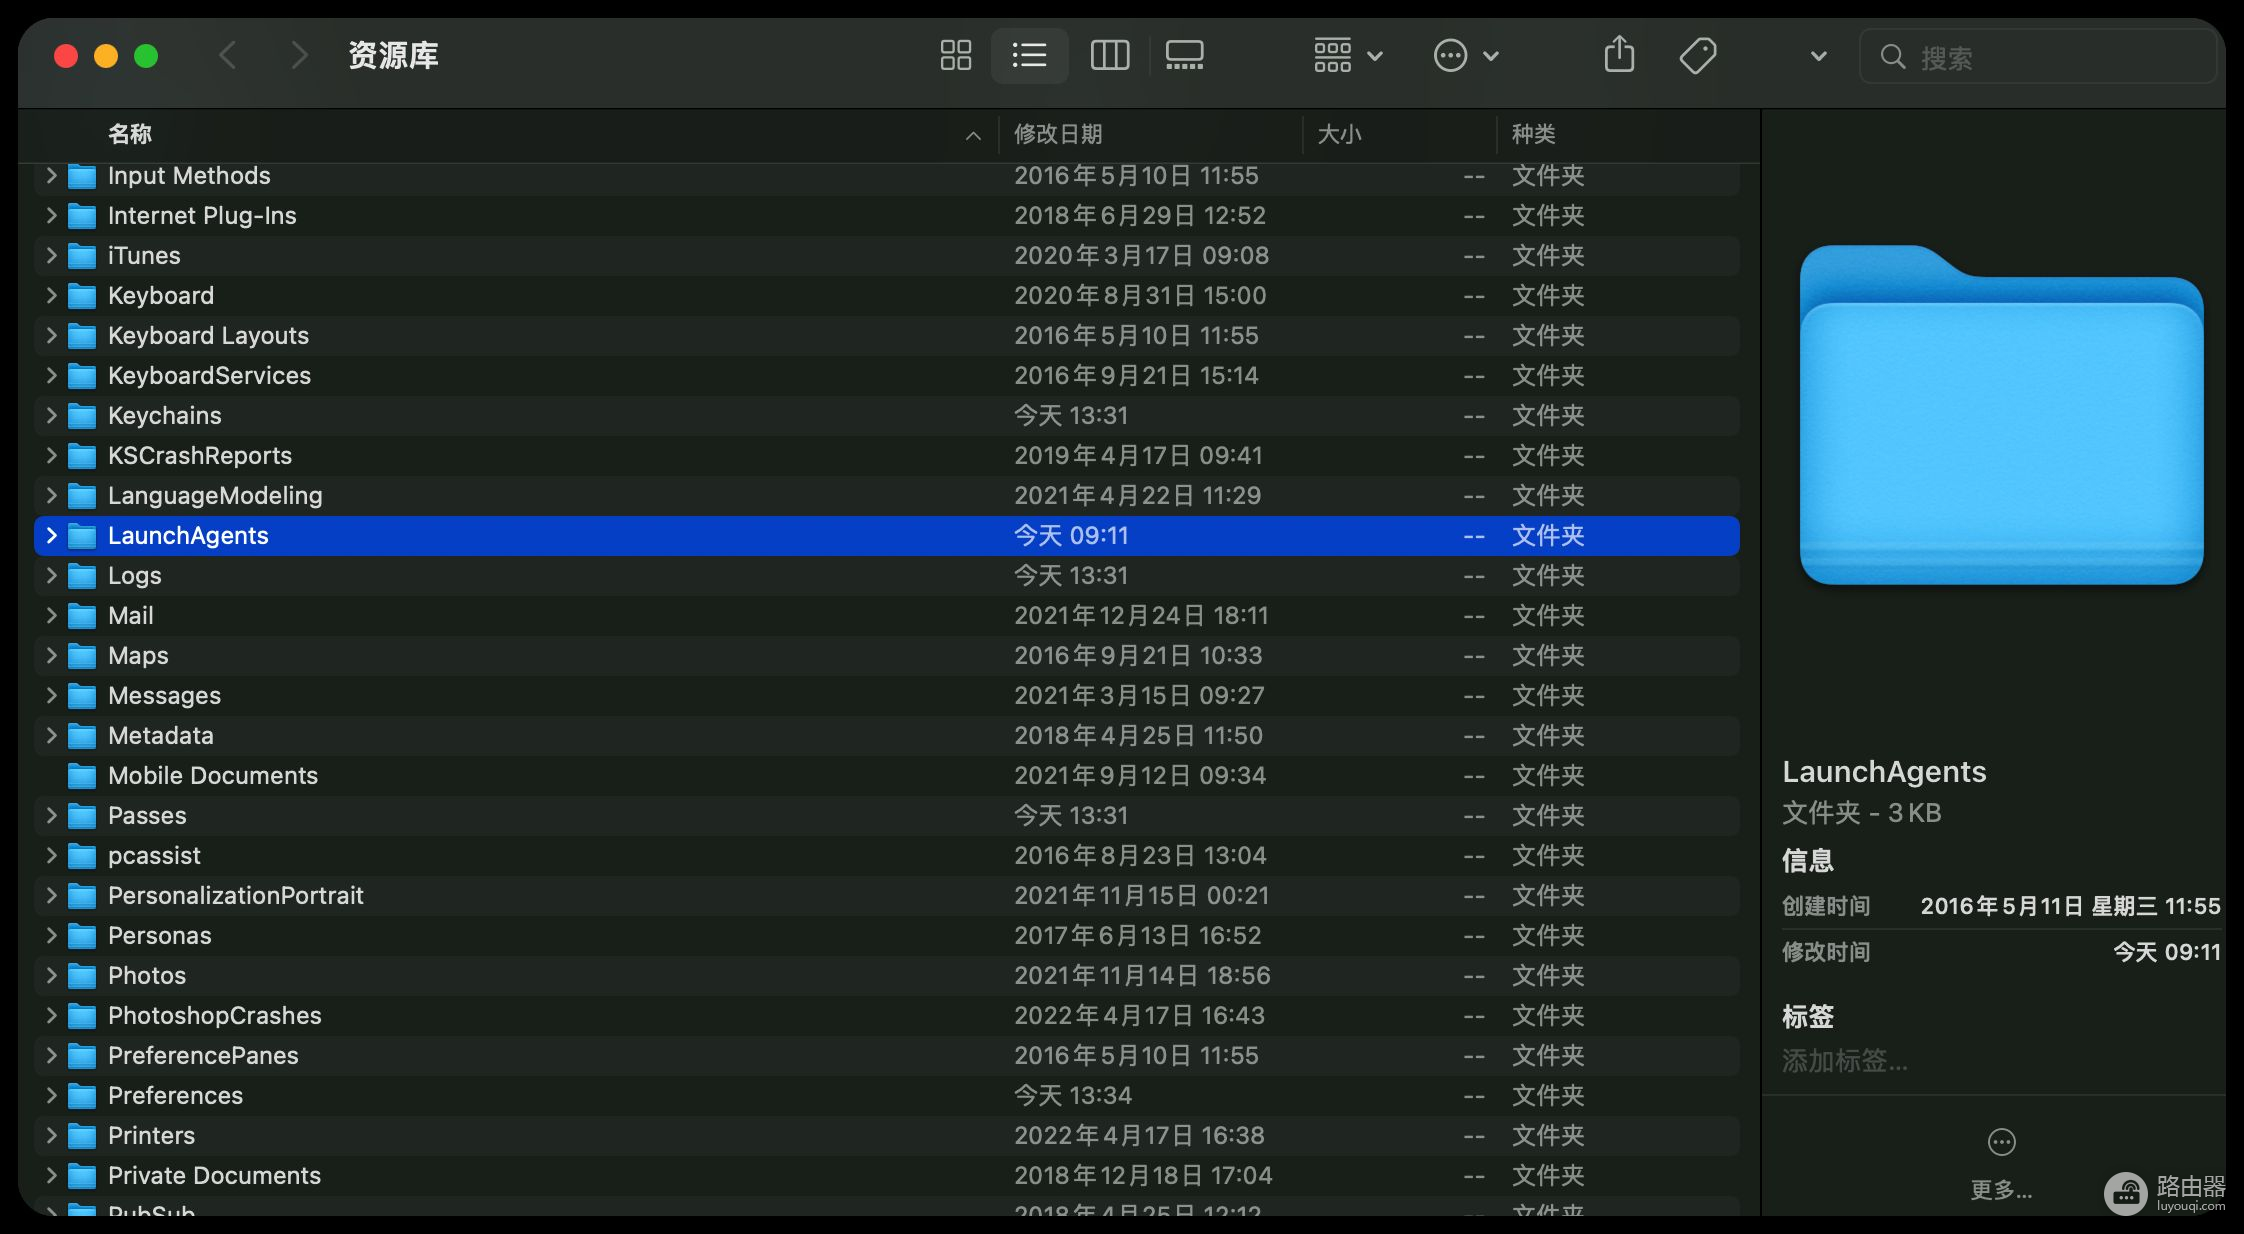
Task: Click the gallery view icon in toolbar
Action: click(1185, 55)
